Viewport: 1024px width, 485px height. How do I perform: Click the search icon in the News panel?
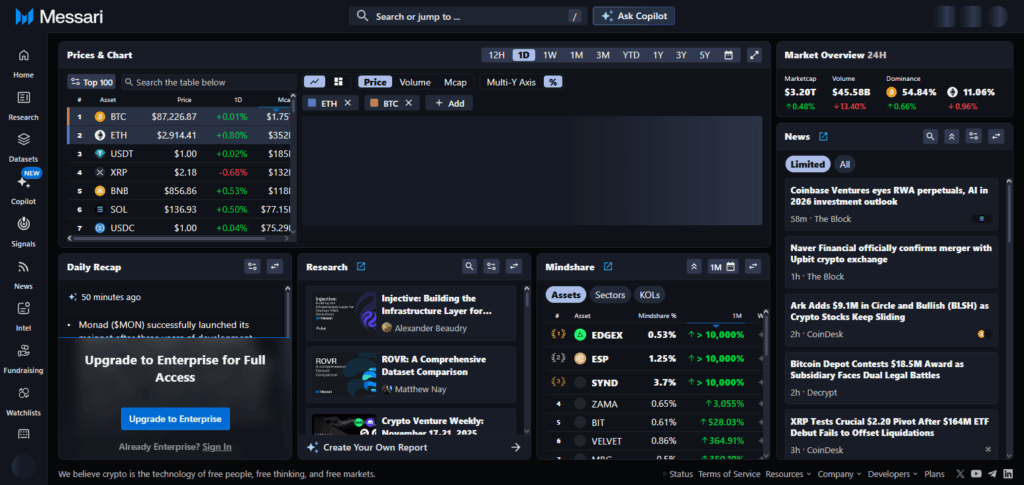tap(930, 137)
